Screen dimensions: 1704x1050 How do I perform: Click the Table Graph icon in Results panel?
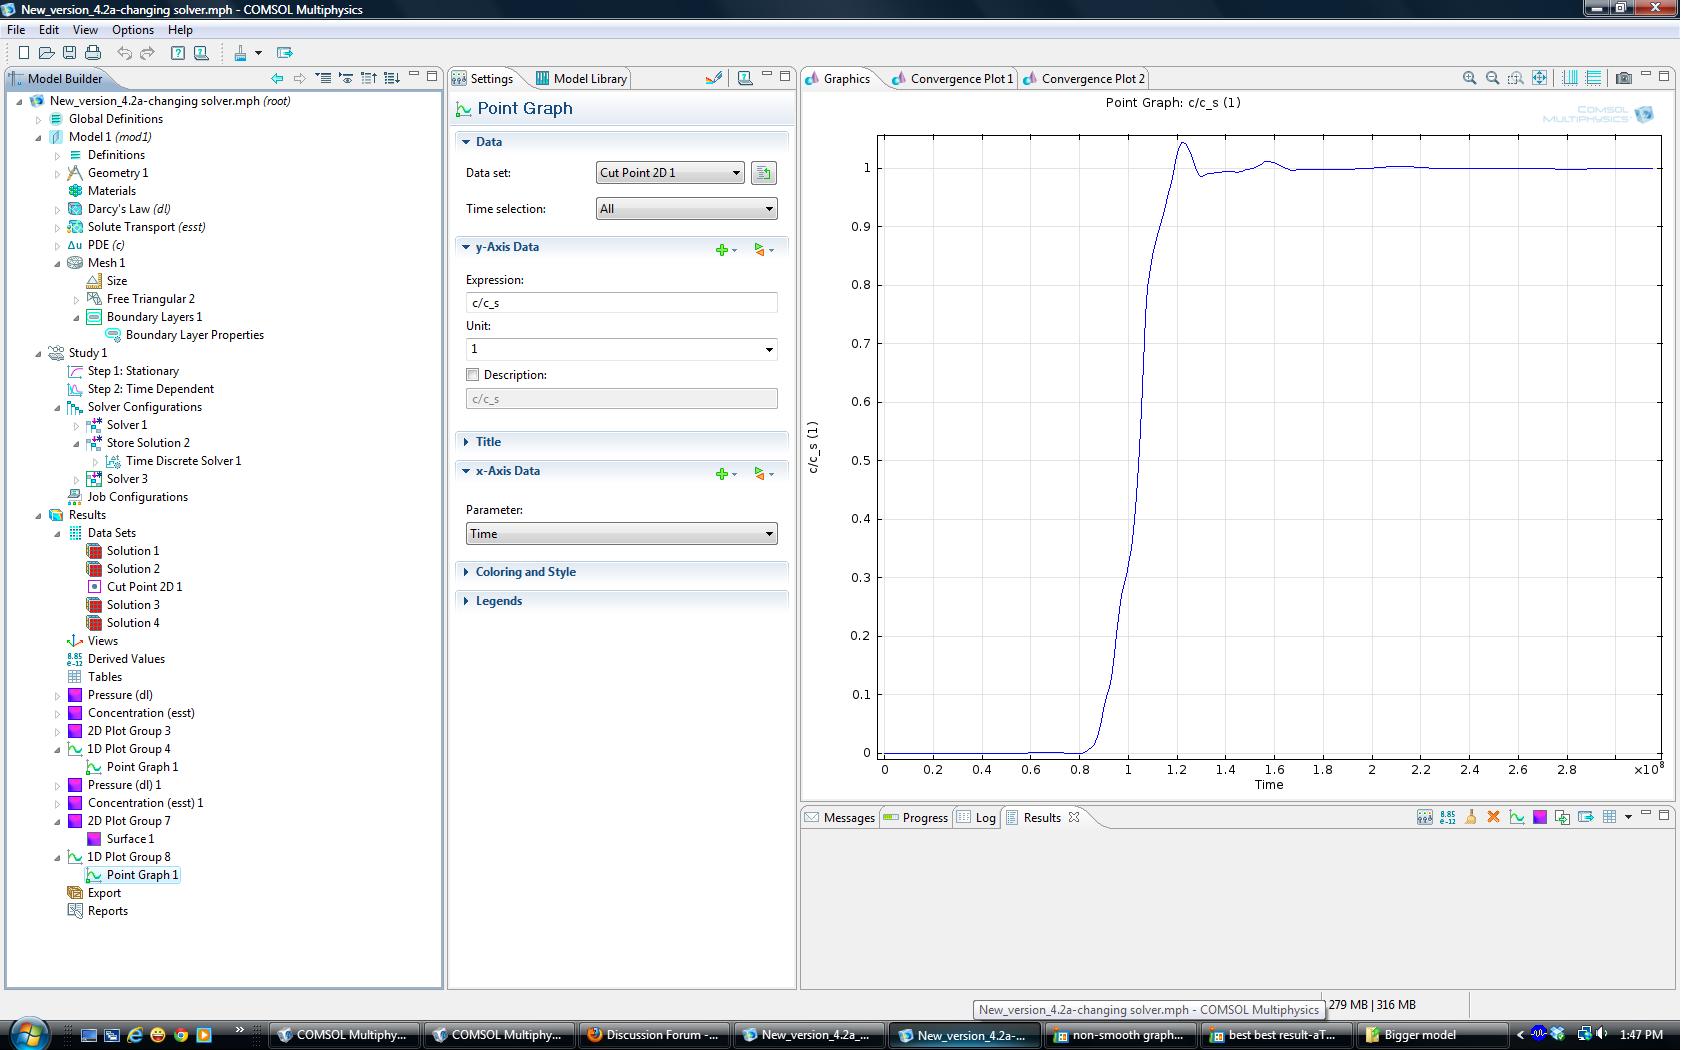click(x=1517, y=817)
